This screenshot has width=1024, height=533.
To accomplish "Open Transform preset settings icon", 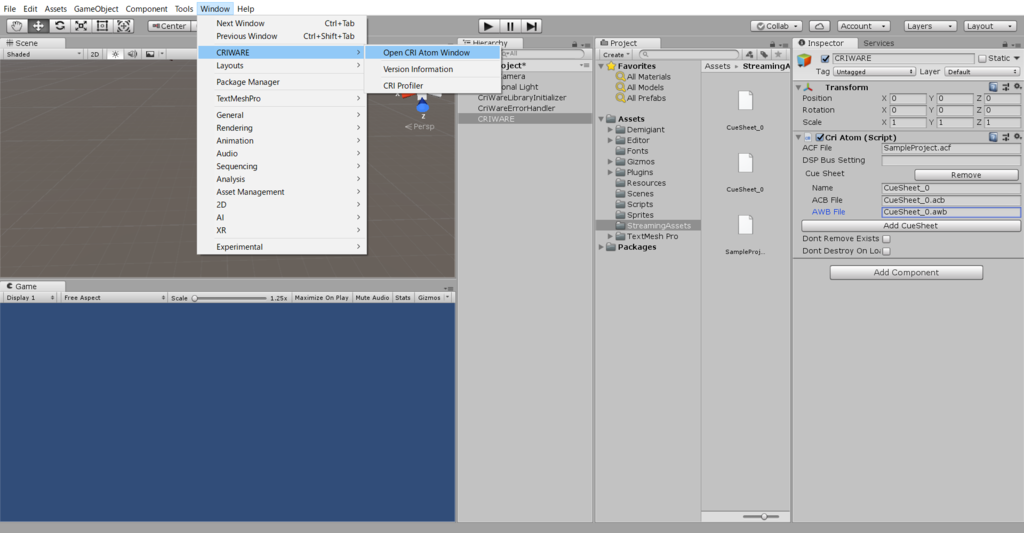I will tap(1006, 87).
